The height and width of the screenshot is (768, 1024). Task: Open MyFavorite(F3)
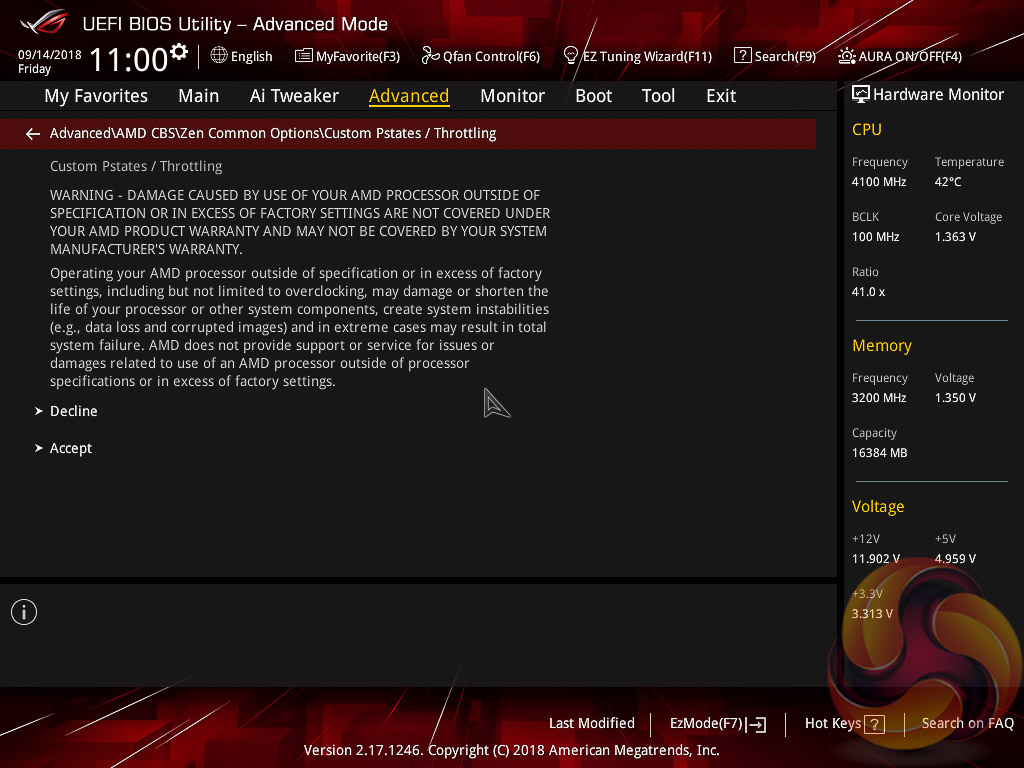(358, 57)
